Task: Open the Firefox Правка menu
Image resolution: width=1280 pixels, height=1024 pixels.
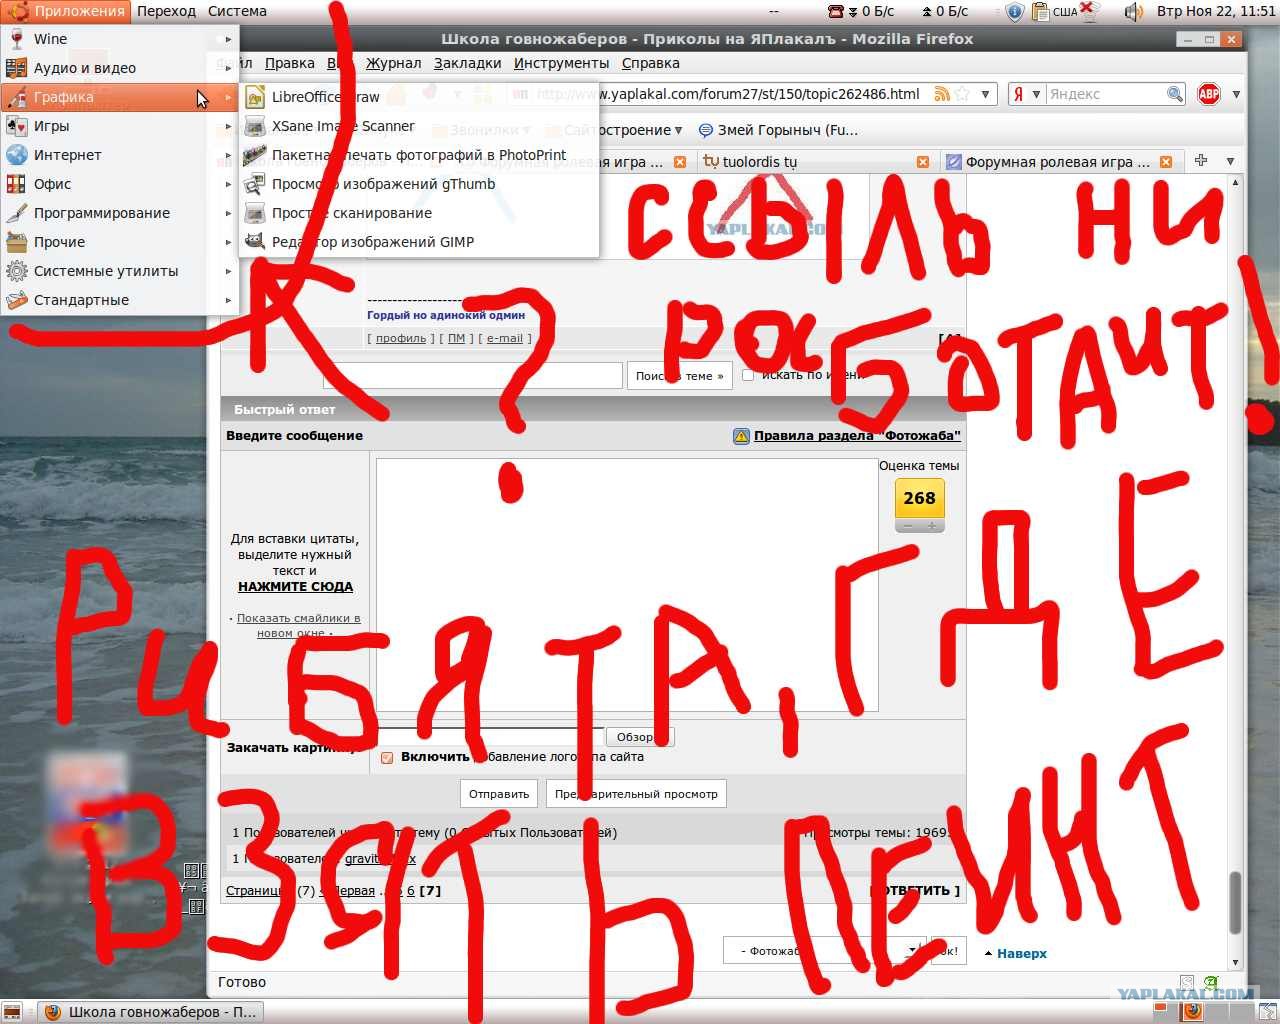Action: tap(290, 63)
